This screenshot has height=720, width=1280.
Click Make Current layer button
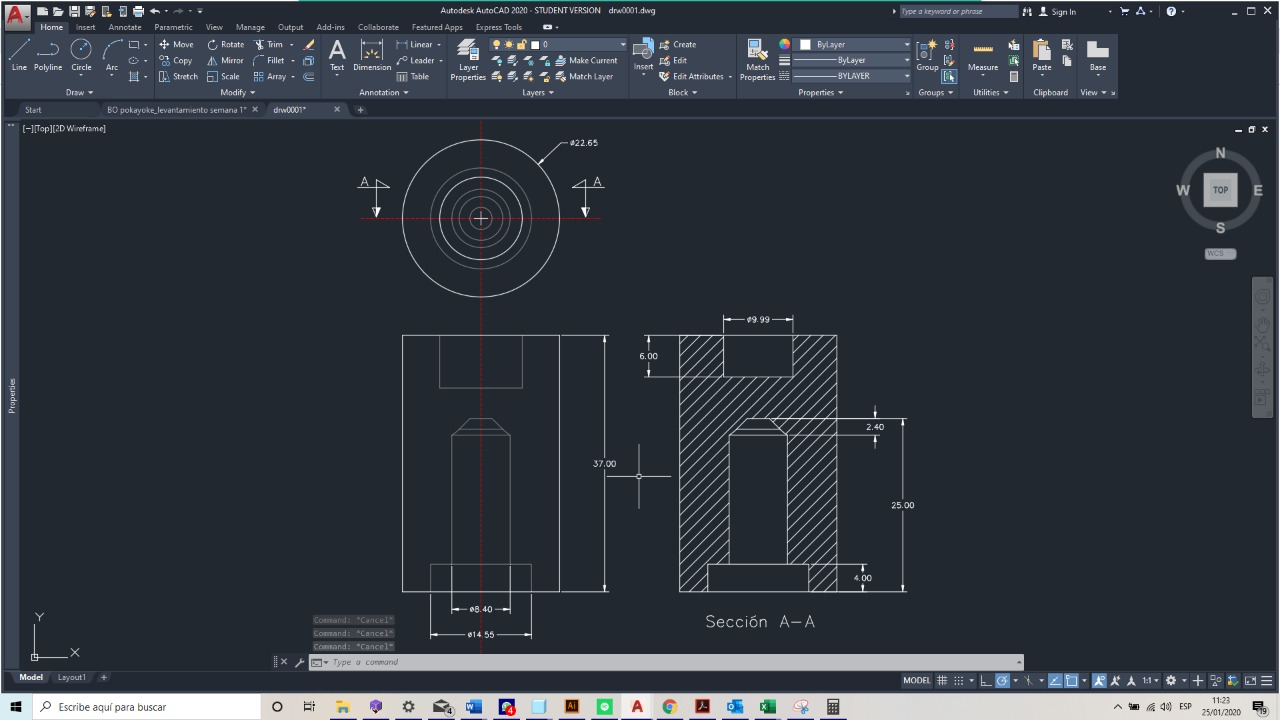[585, 60]
